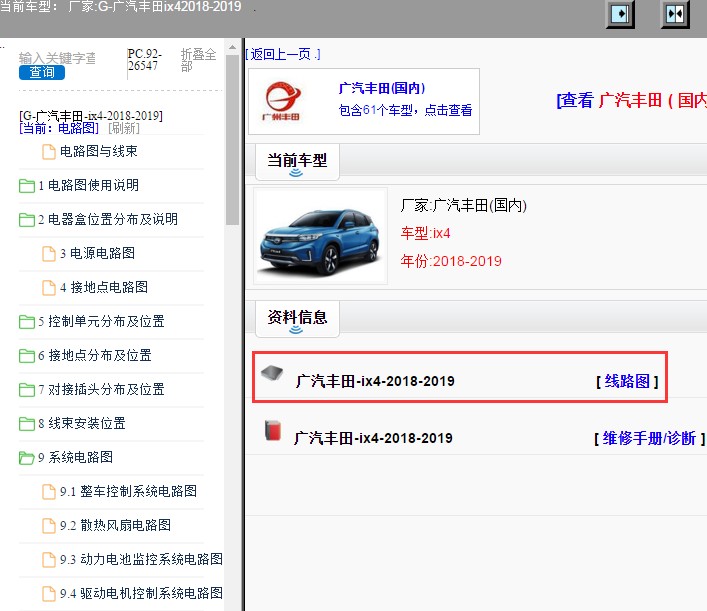
Task: Click folder icon of 1 电路图使用说明
Action: click(x=27, y=186)
